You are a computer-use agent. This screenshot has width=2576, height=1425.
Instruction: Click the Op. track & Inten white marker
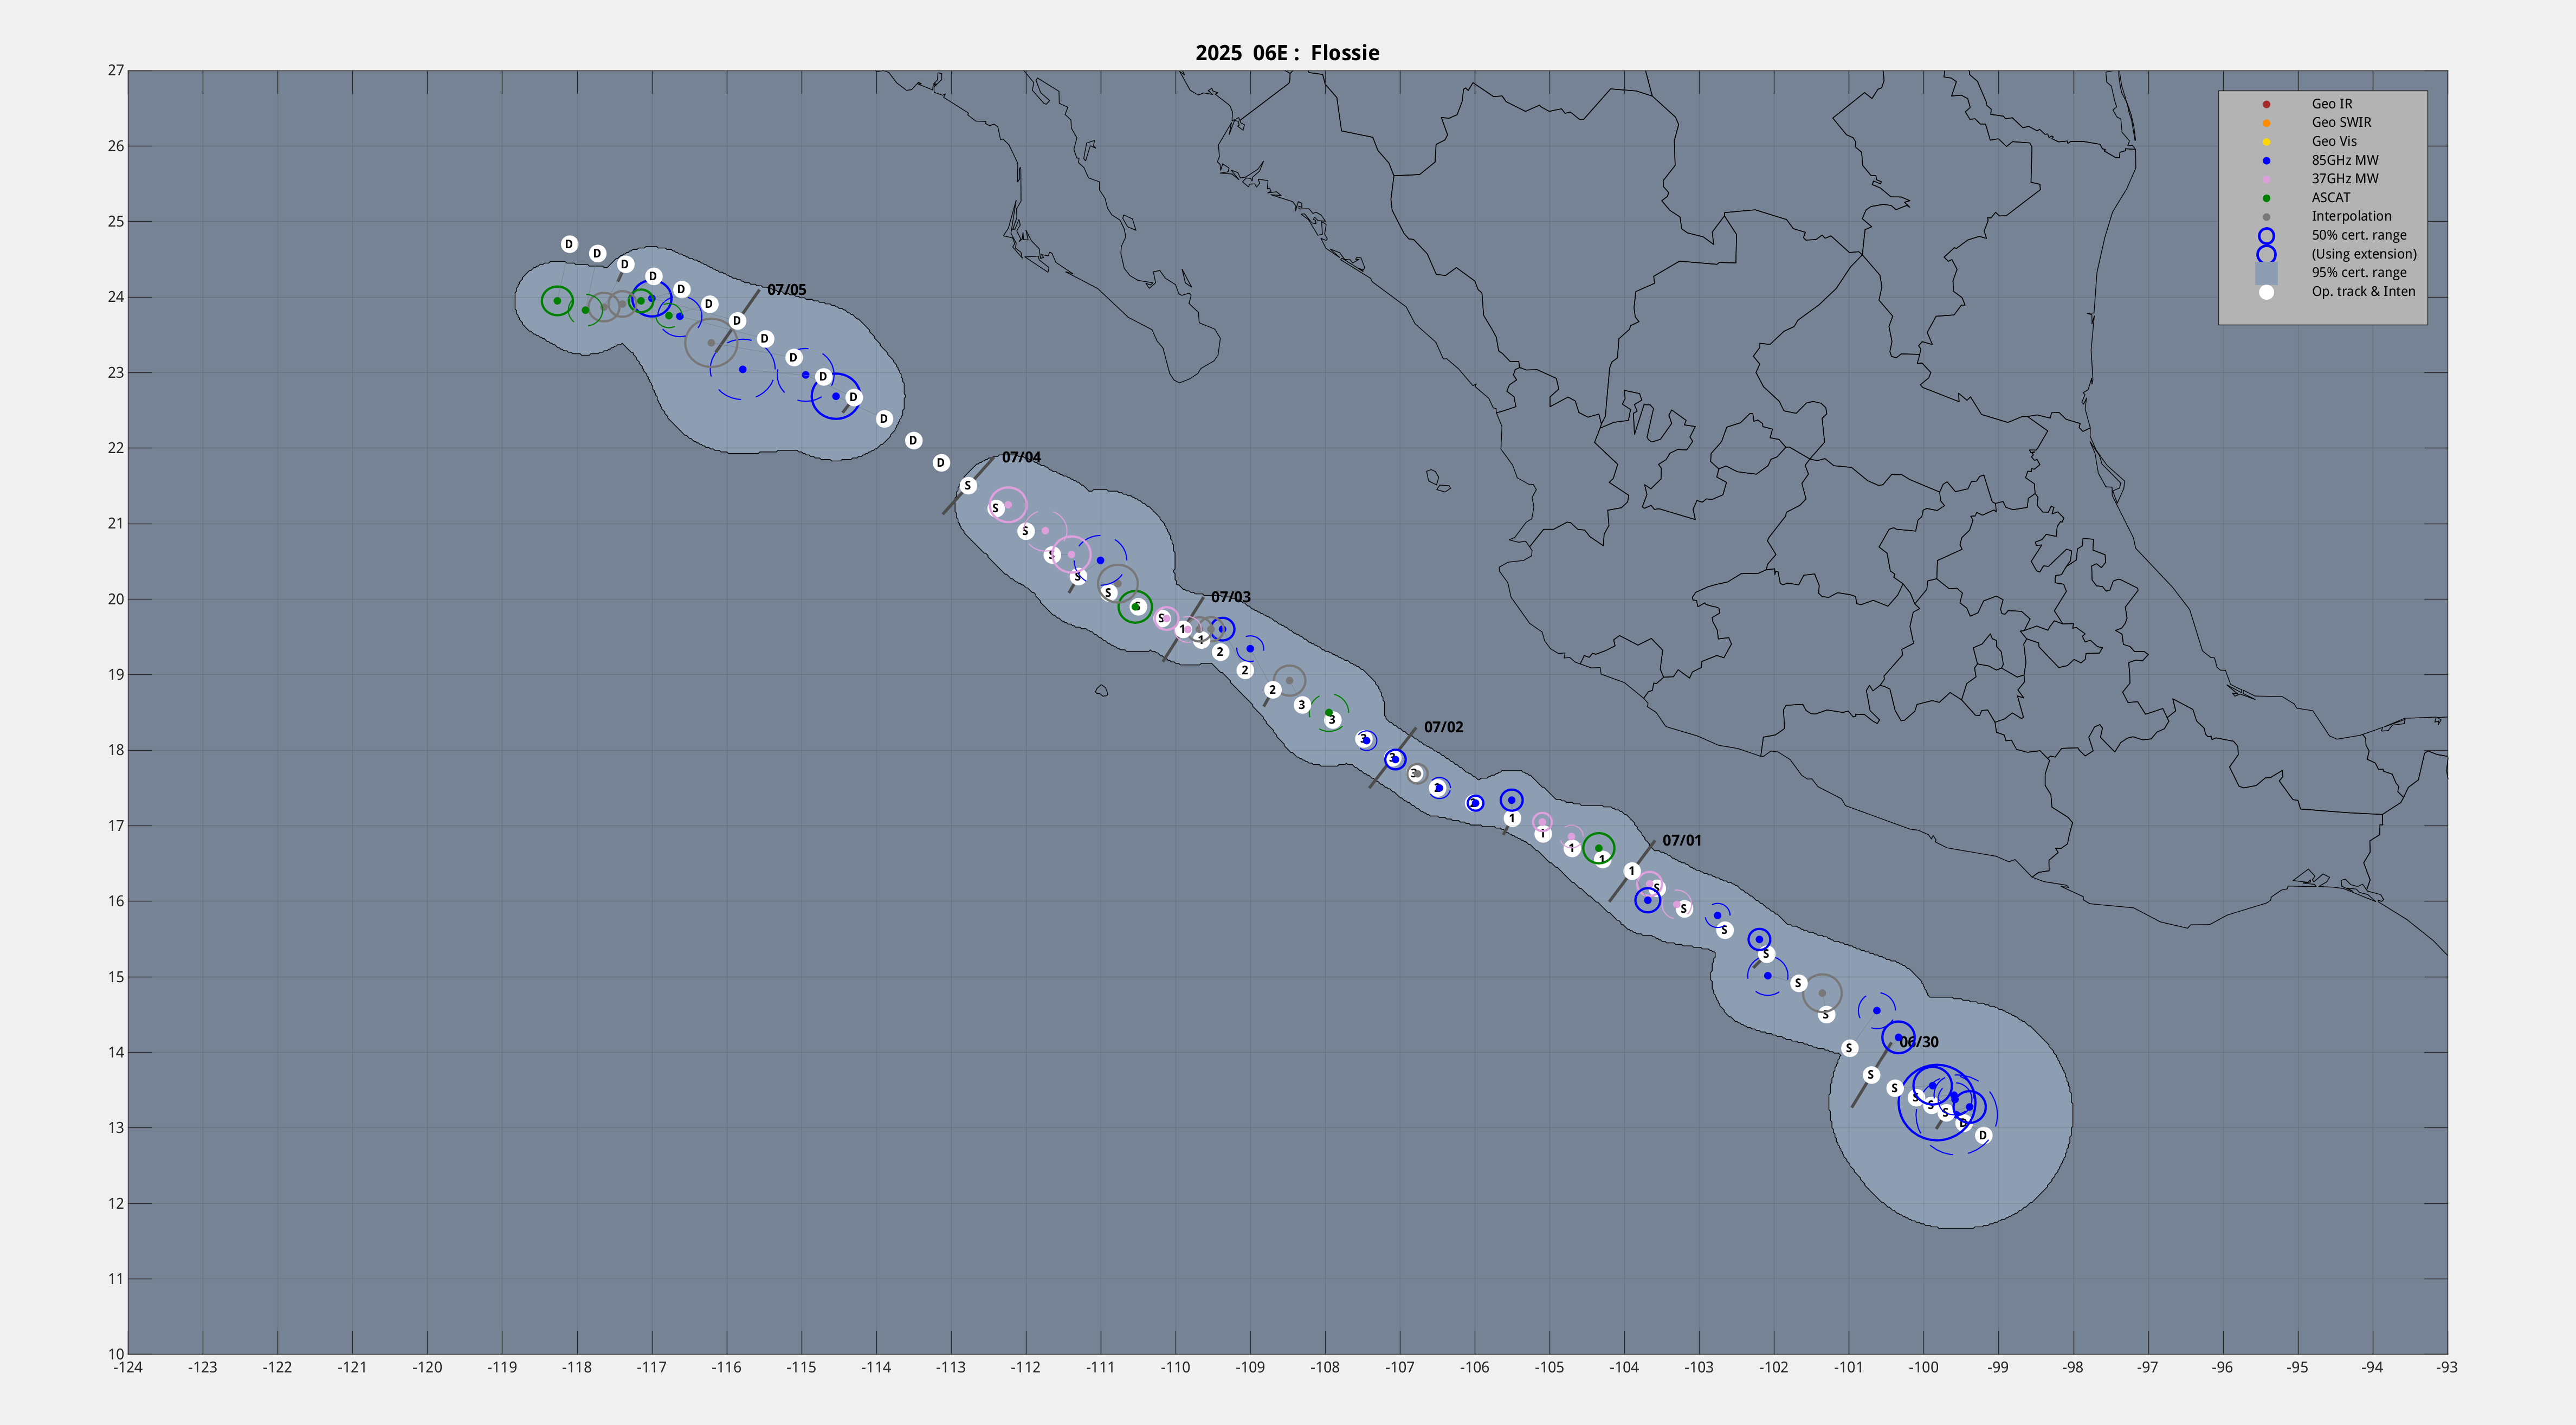point(2266,292)
